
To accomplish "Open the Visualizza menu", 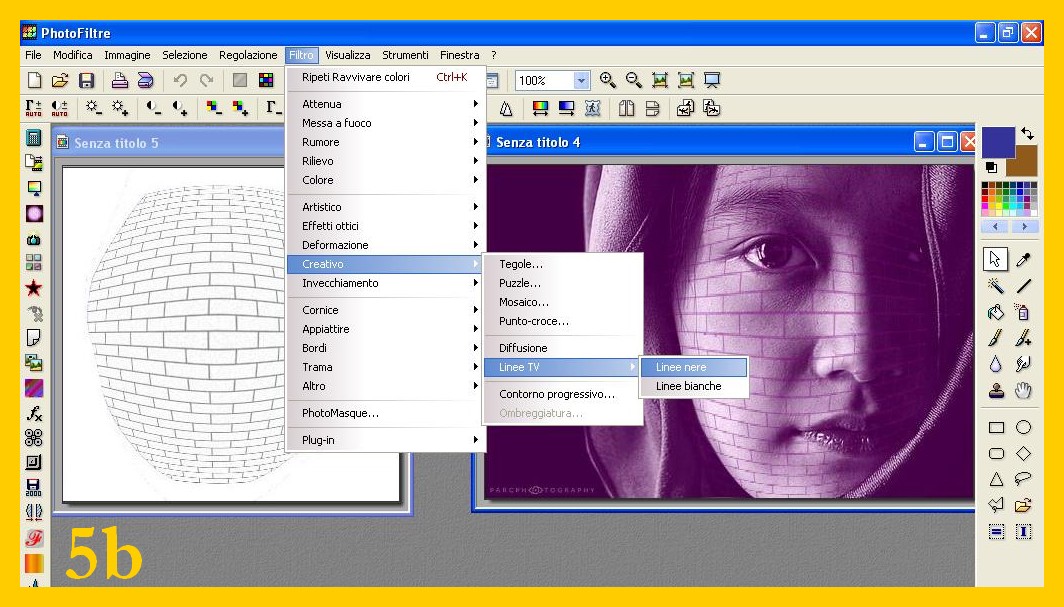I will point(347,55).
